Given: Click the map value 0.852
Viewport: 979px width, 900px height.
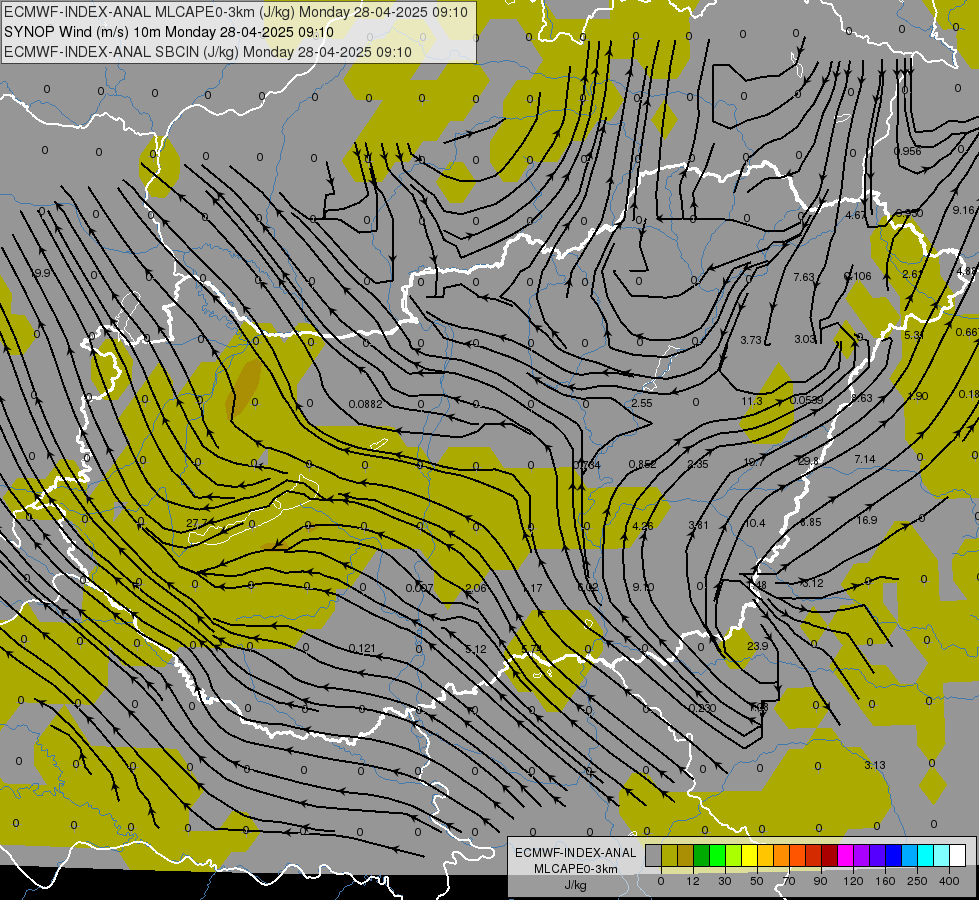Looking at the screenshot, I should click(x=642, y=464).
